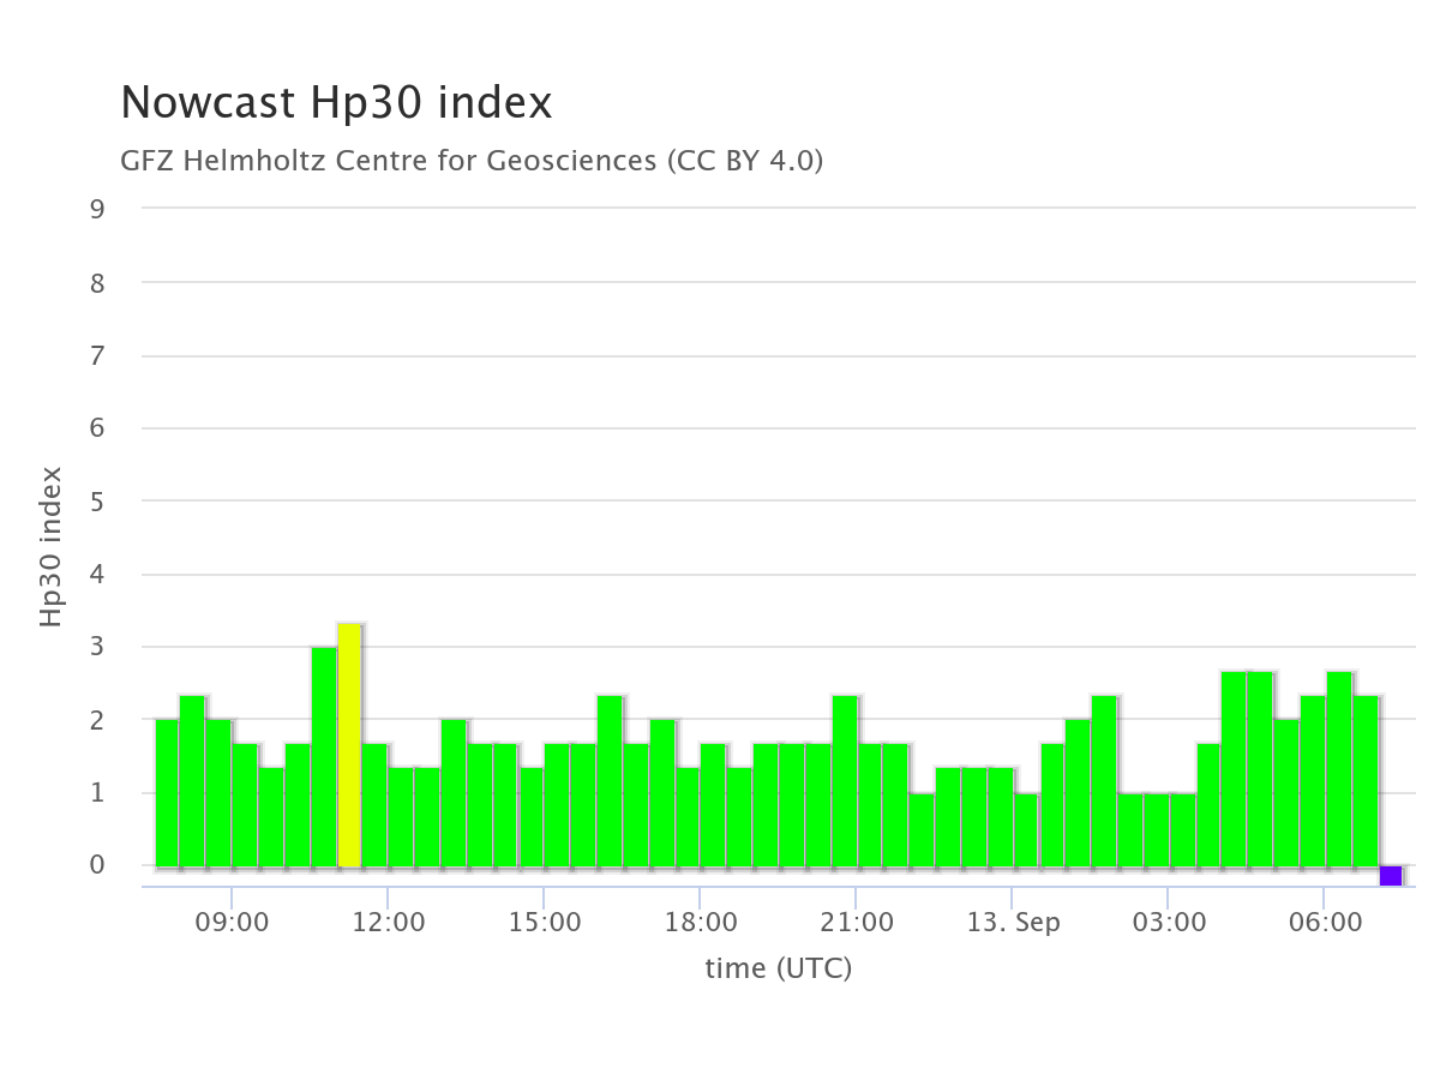Click the GFZ Helmholtz Centre subtitle text
The image size is (1440, 1080).
471,160
